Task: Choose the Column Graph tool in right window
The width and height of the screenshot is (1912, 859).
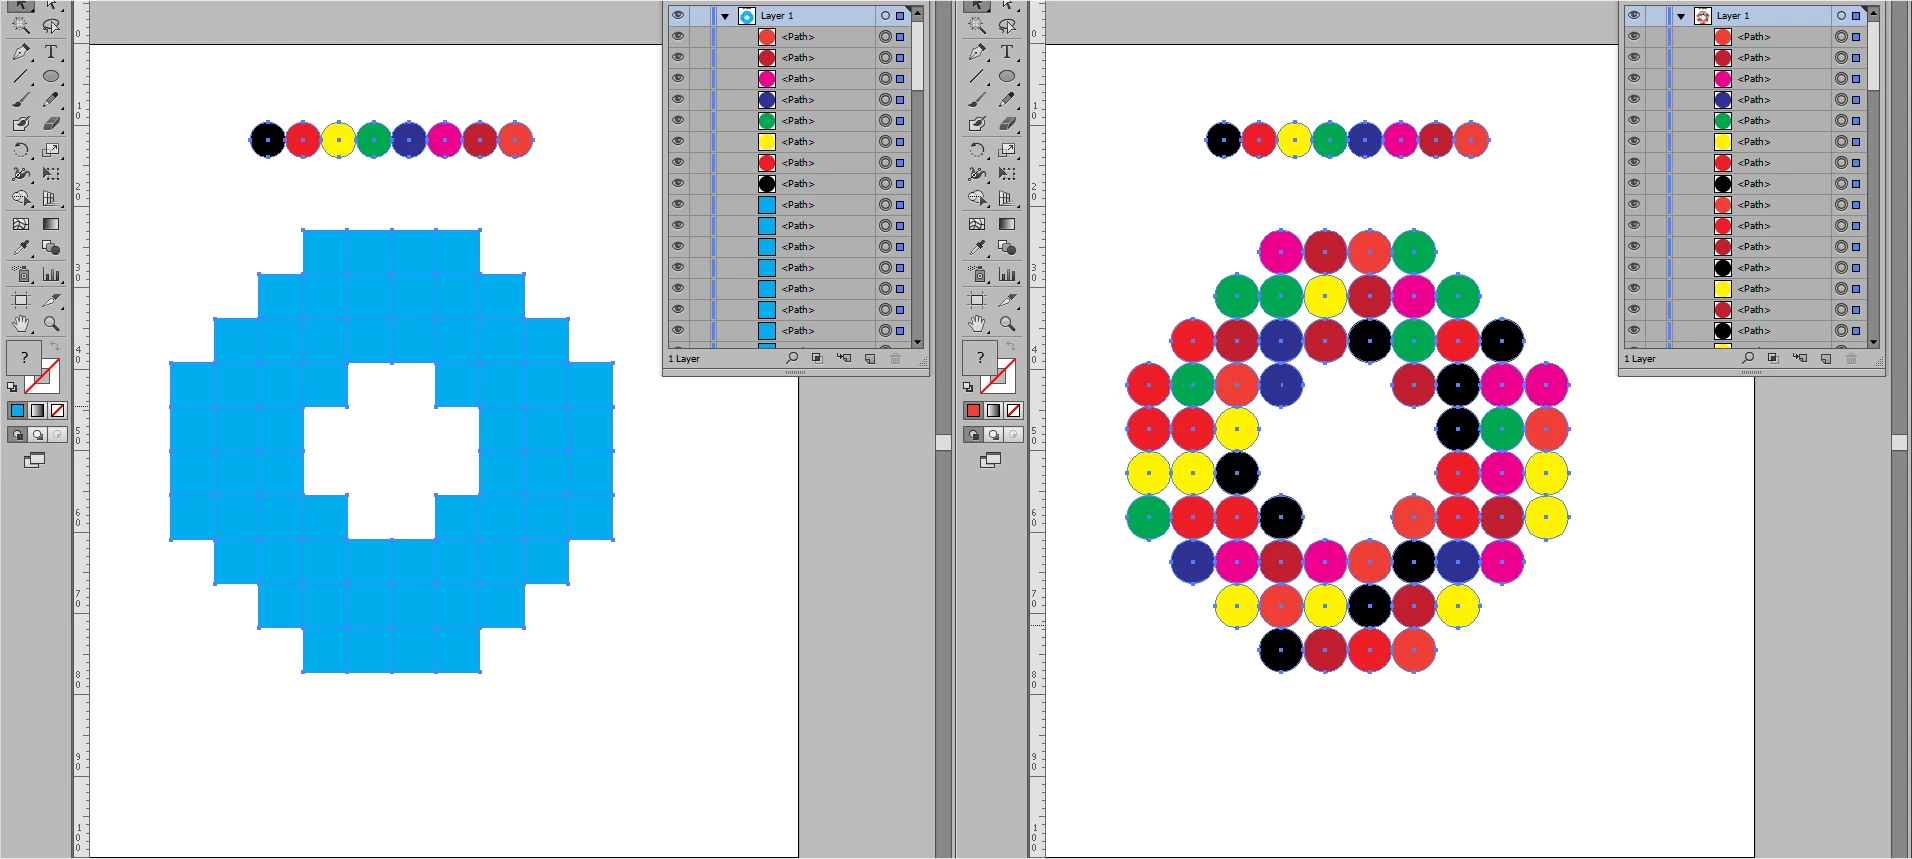Action: coord(1007,274)
